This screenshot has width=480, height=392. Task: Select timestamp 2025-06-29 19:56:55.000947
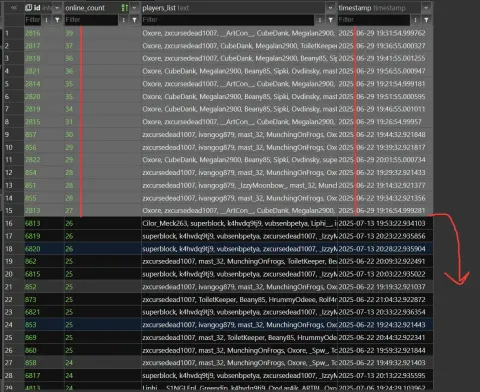[385, 71]
